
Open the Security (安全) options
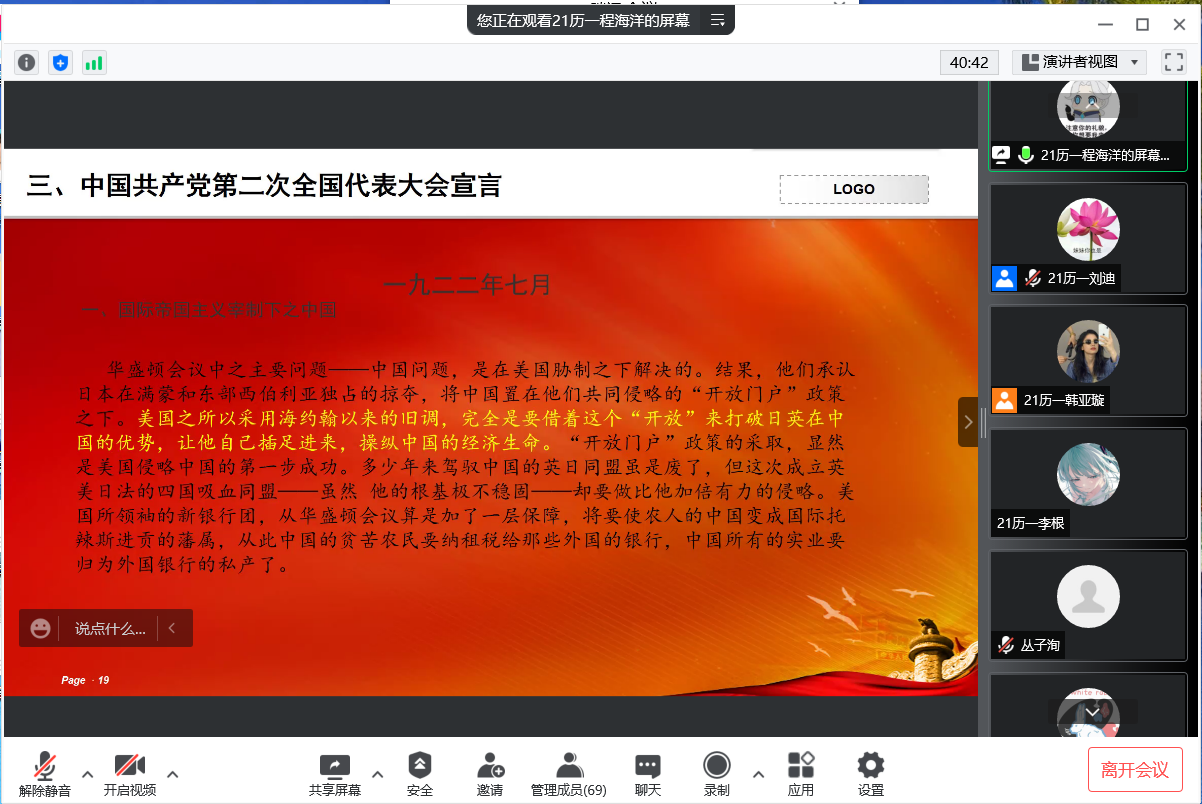tap(420, 774)
